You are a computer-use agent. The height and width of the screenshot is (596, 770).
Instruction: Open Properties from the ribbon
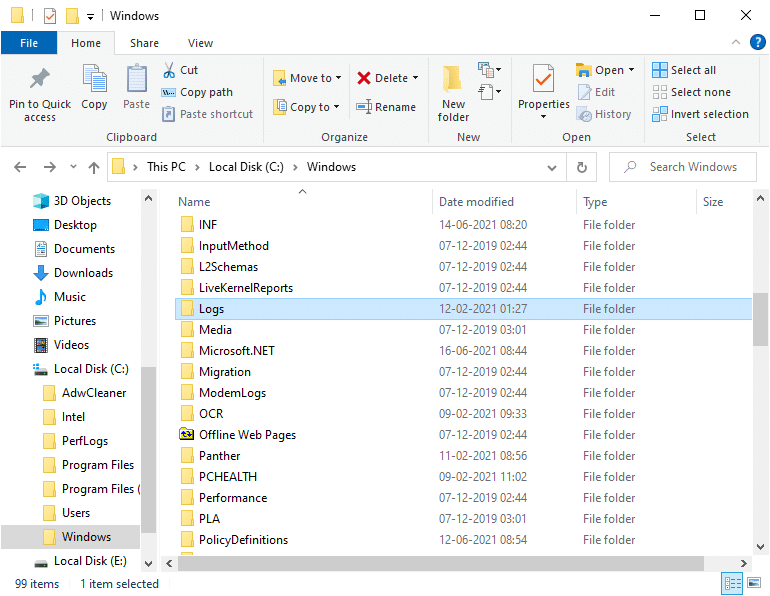point(543,79)
